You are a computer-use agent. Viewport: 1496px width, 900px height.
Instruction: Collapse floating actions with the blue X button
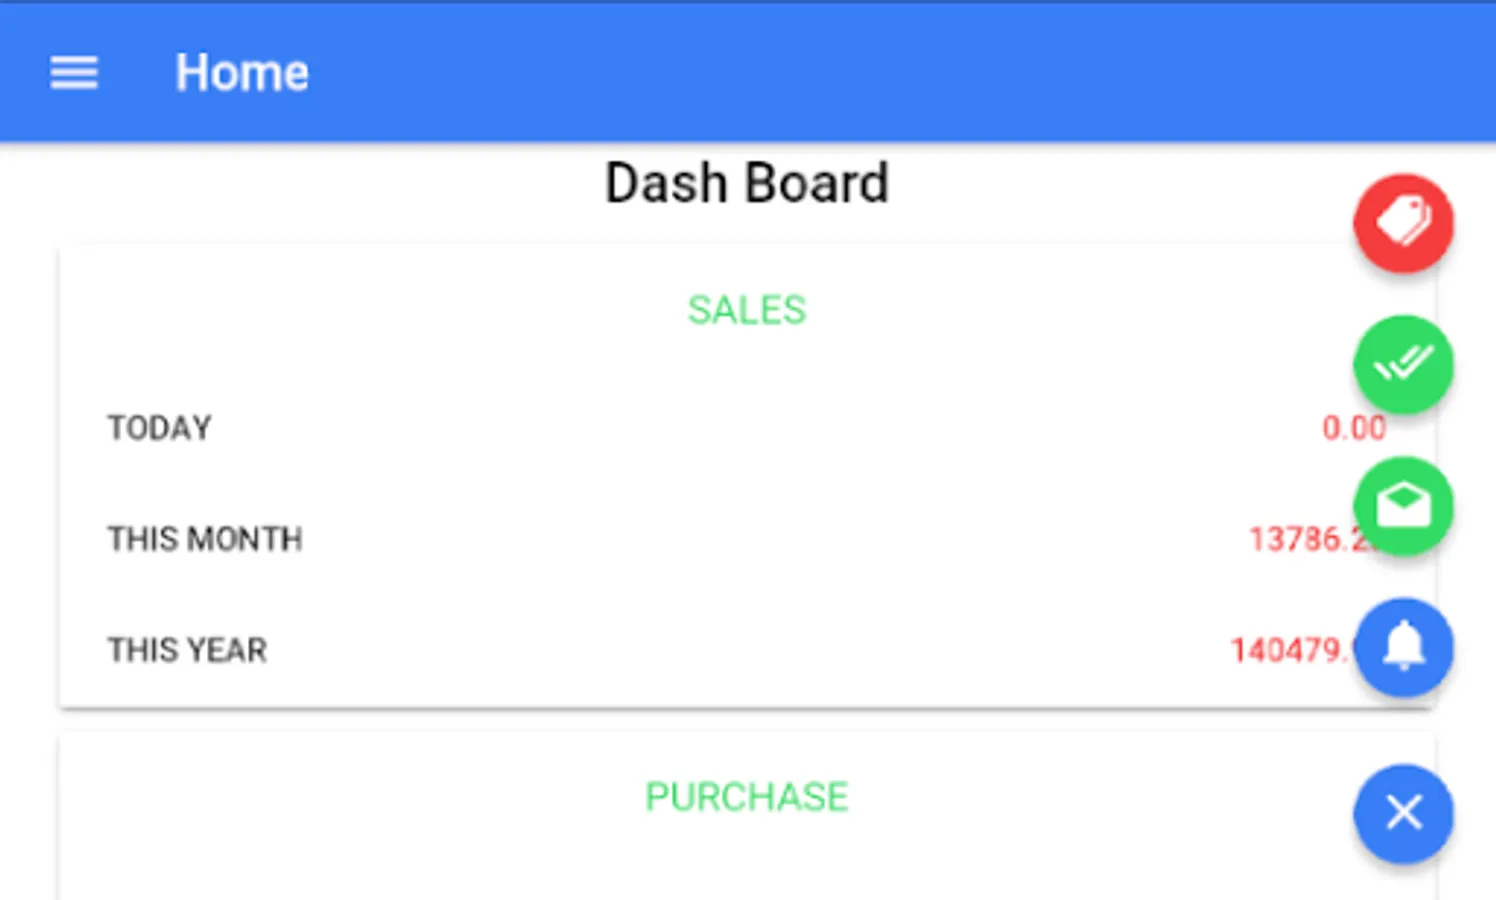point(1403,813)
